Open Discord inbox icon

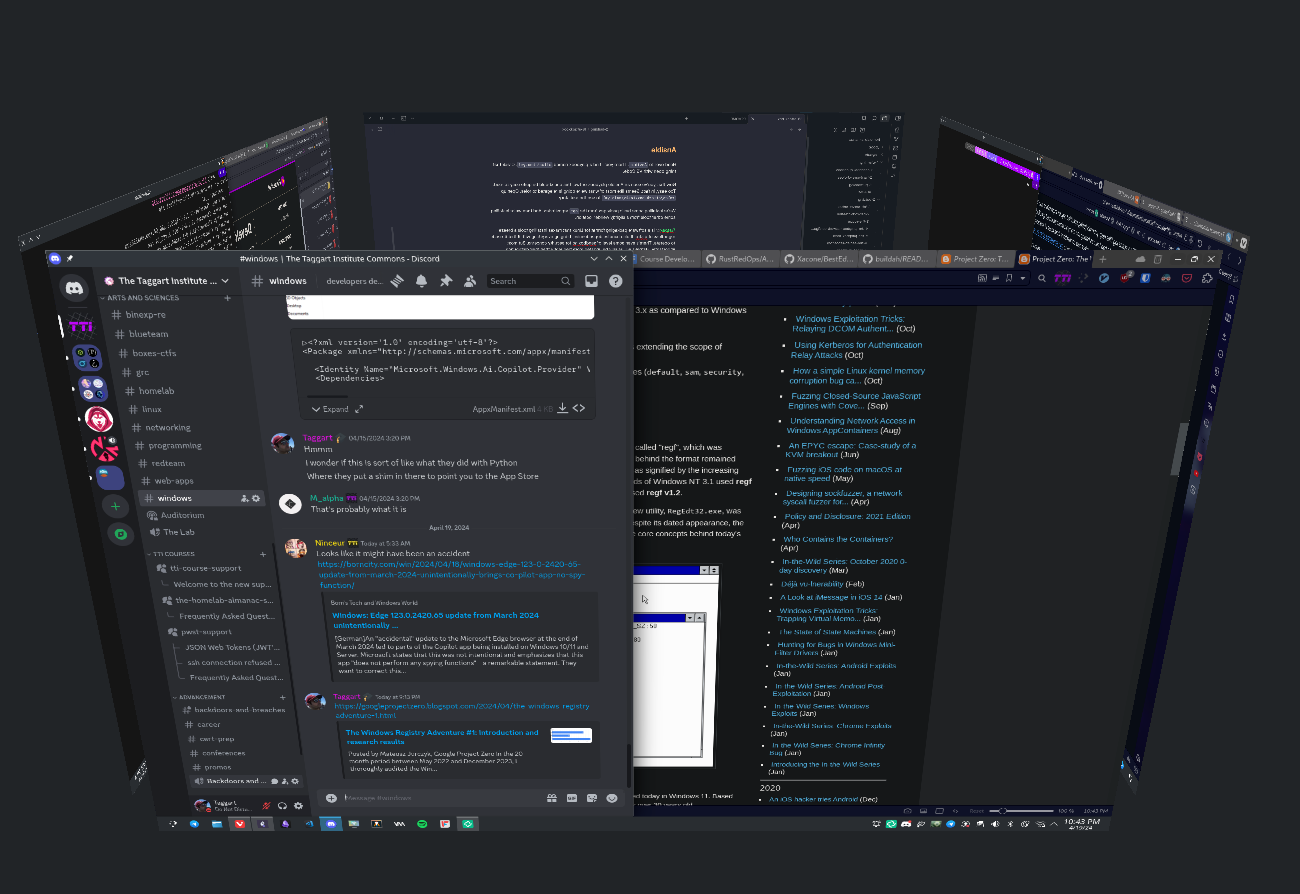[x=591, y=282]
